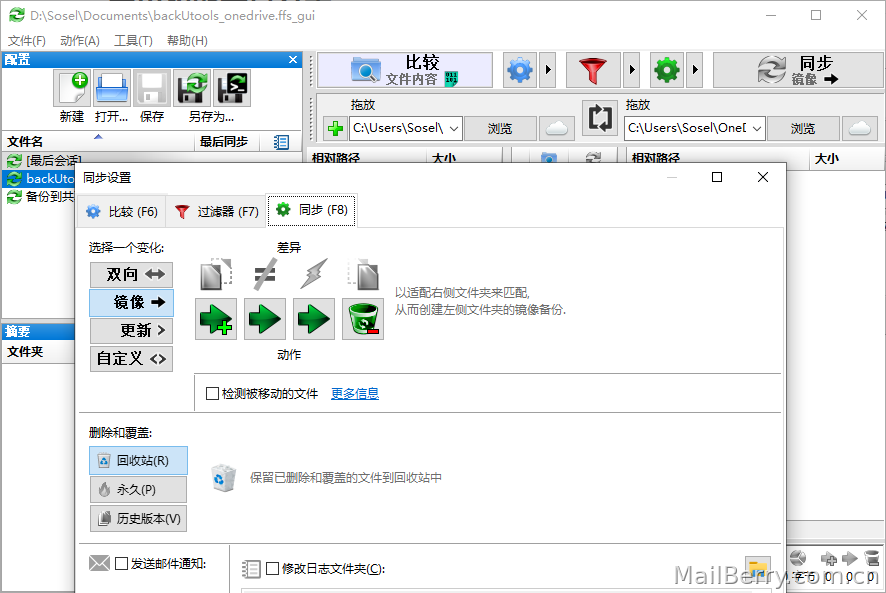The width and height of the screenshot is (886, 593).
Task: Click save as batch job icon
Action: coord(232,88)
